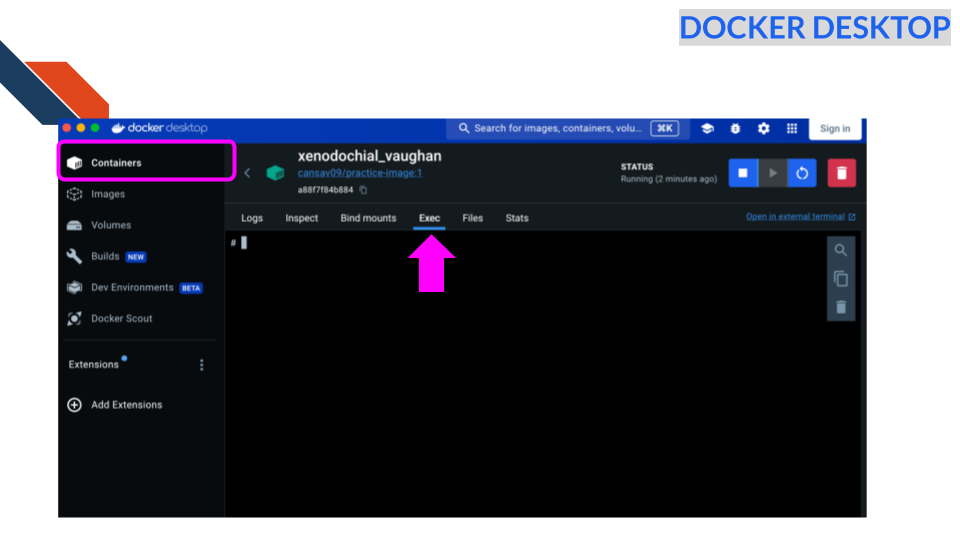This screenshot has height=540, width=960.
Task: Clear the terminal with trash icon
Action: click(841, 307)
